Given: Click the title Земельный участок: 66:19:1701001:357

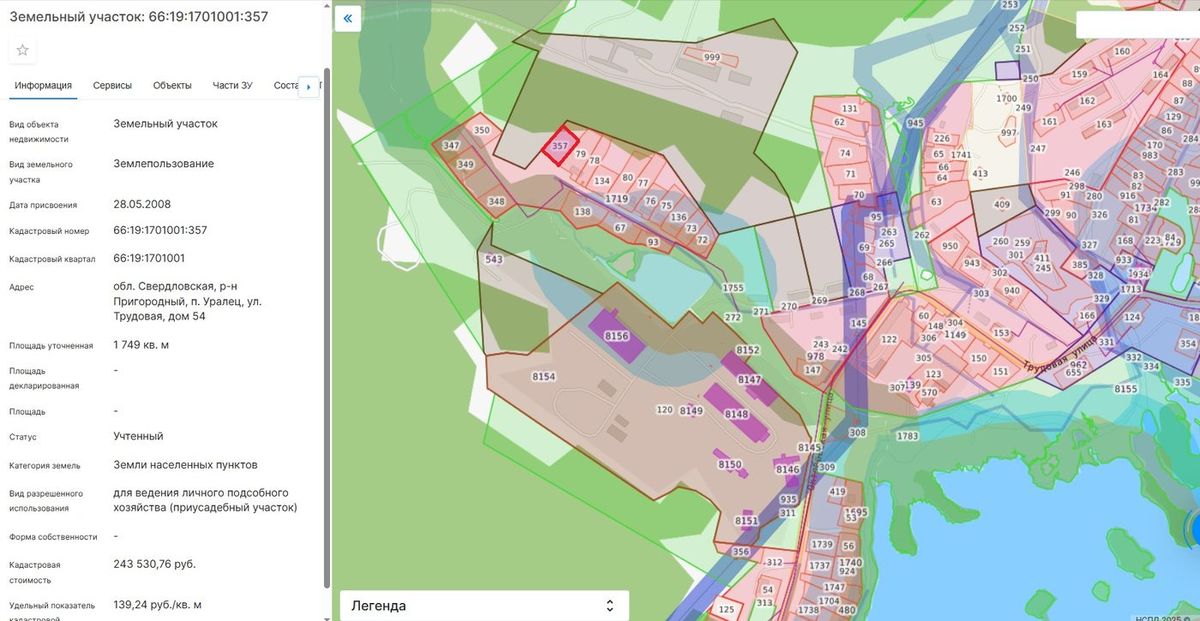Looking at the screenshot, I should pos(138,17).
